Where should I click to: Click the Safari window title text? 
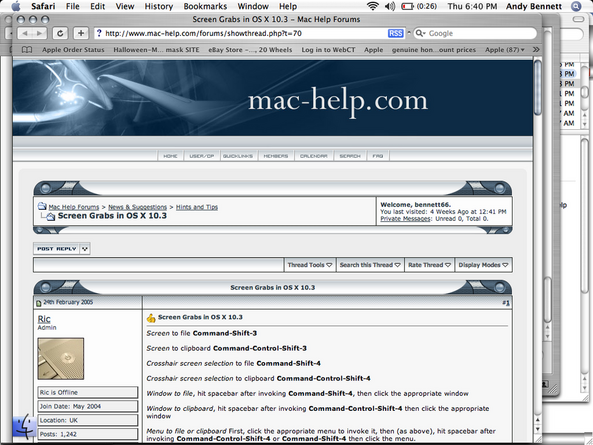(x=276, y=19)
